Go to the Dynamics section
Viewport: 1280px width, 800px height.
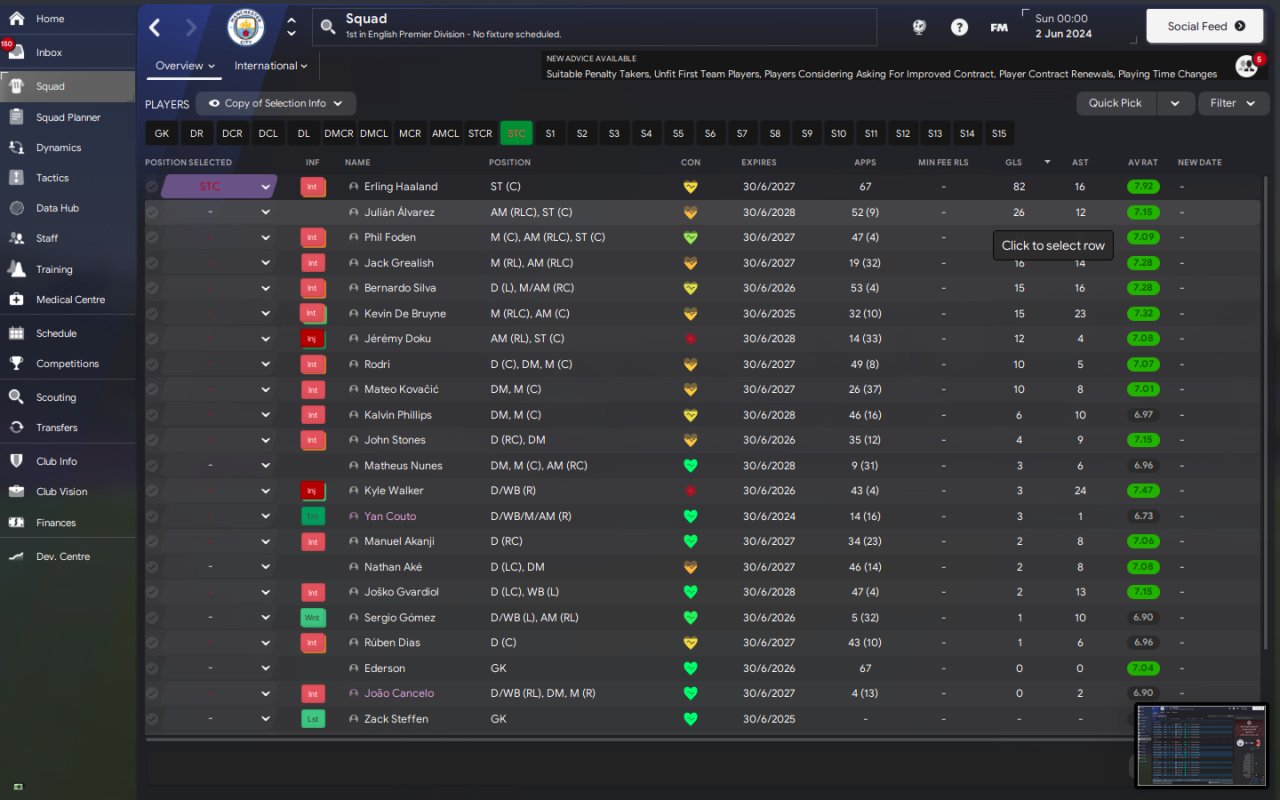coord(67,147)
